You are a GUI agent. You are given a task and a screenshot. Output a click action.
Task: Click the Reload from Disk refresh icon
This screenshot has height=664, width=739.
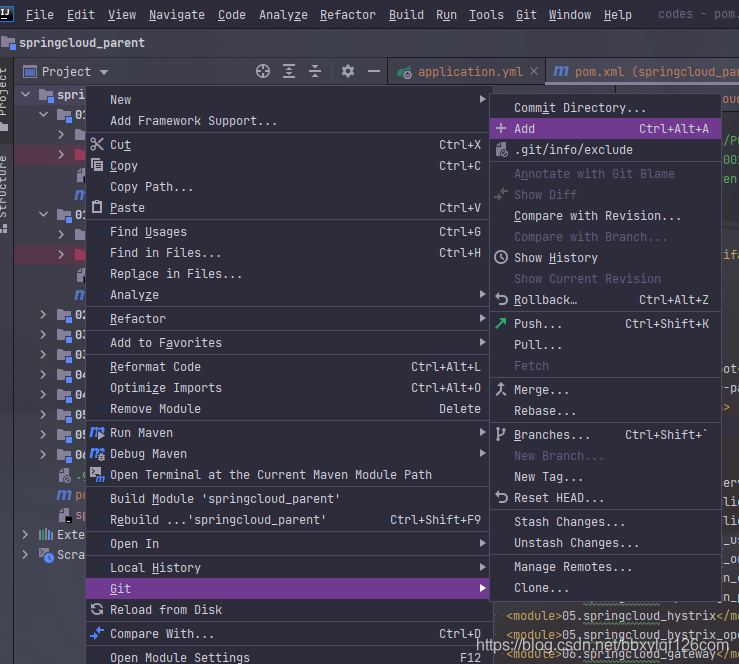[97, 609]
